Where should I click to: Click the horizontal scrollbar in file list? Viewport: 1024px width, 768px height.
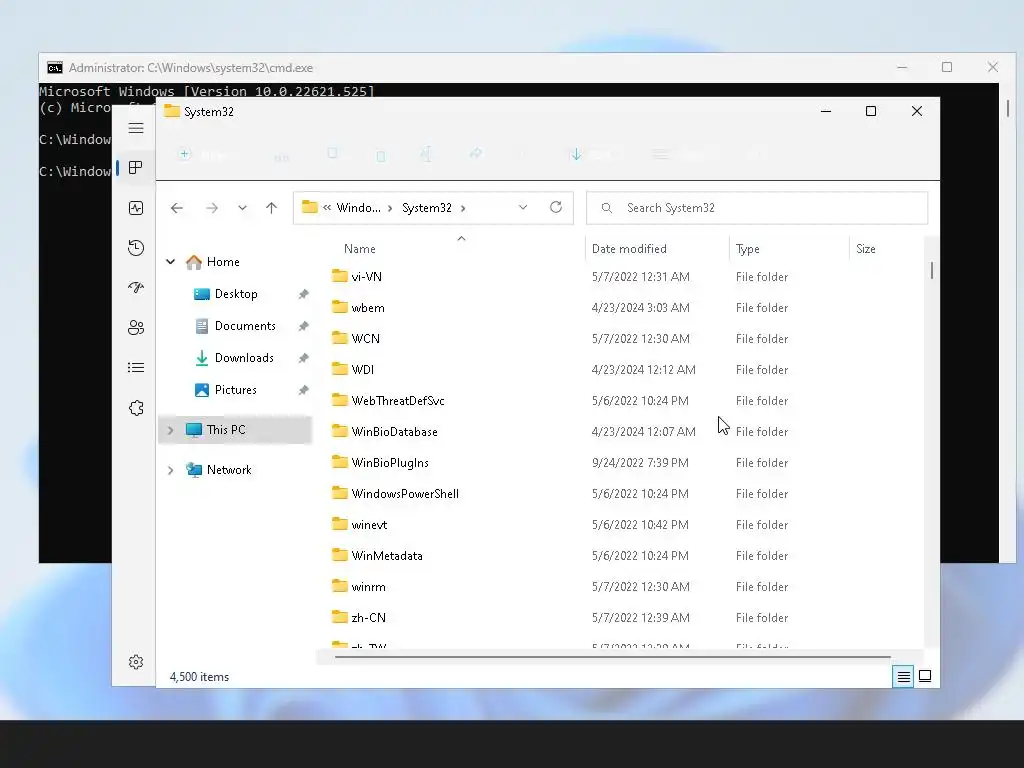613,657
